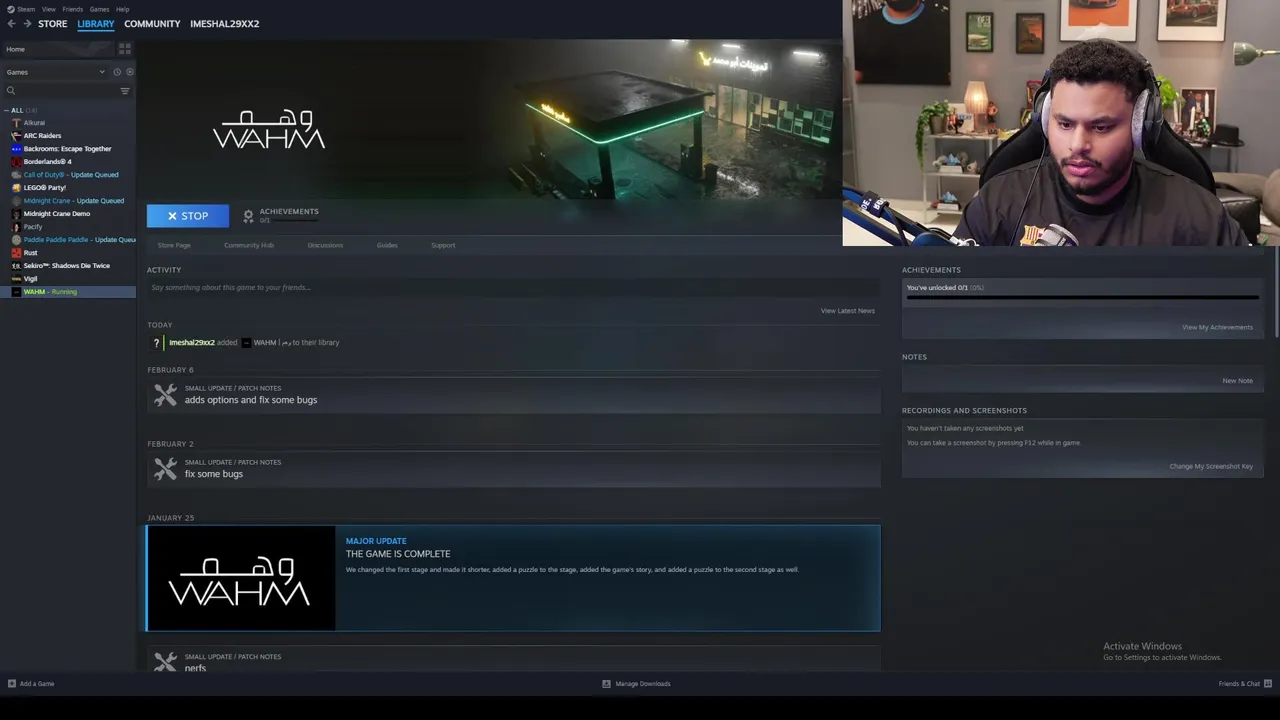This screenshot has height=720, width=1280.
Task: Click Change My Screenshot Key
Action: [1211, 466]
